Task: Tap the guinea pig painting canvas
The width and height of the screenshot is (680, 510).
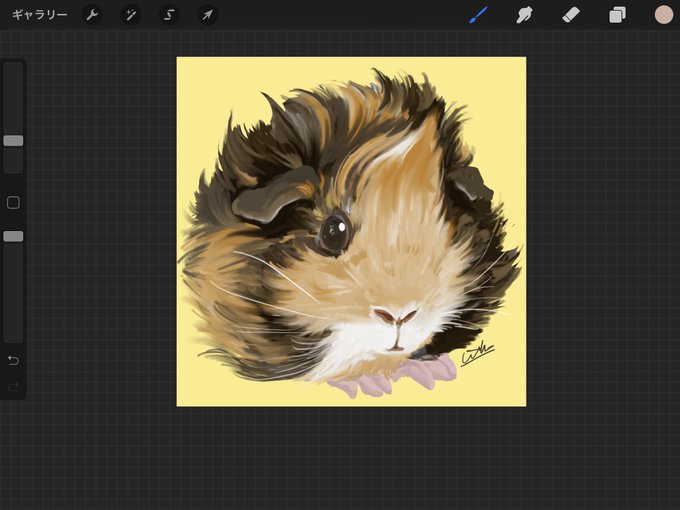Action: pos(351,232)
